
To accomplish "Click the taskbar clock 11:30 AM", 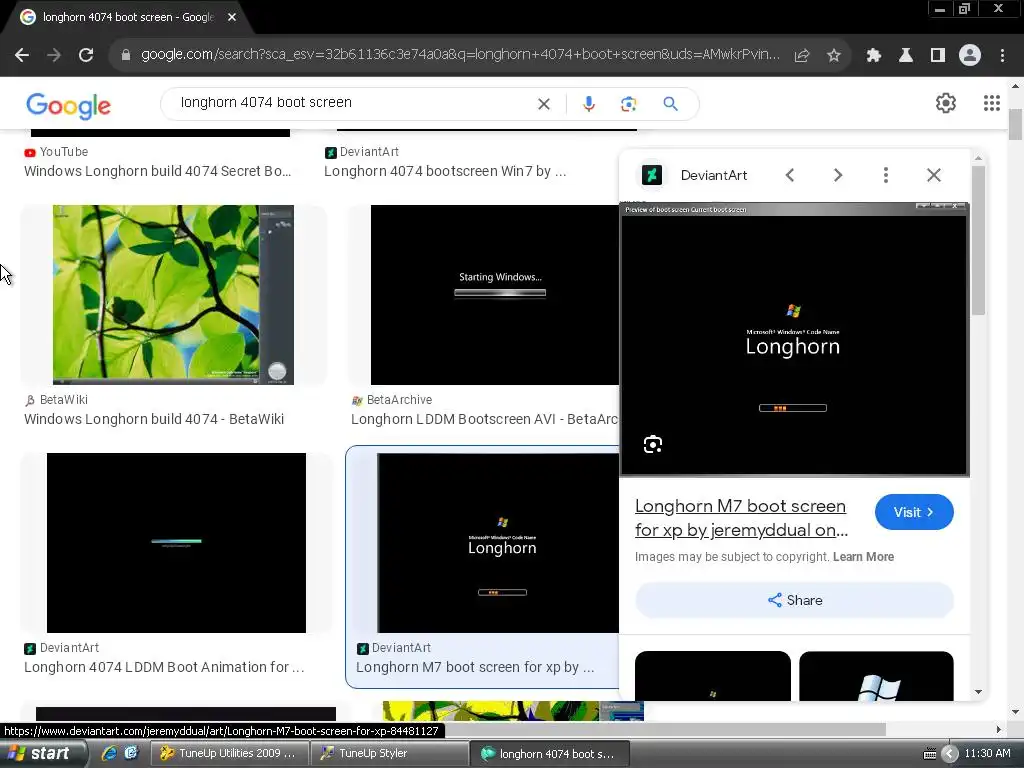I will (x=987, y=754).
